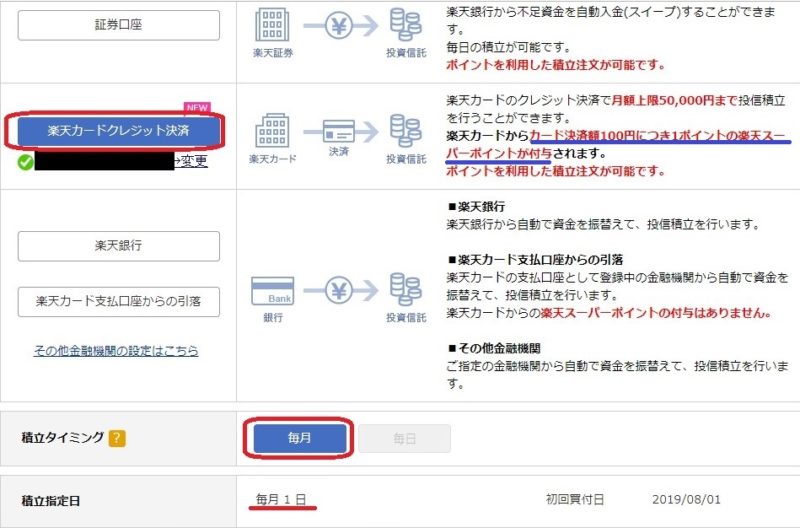Click the NEW badge on credit card button

197,108
